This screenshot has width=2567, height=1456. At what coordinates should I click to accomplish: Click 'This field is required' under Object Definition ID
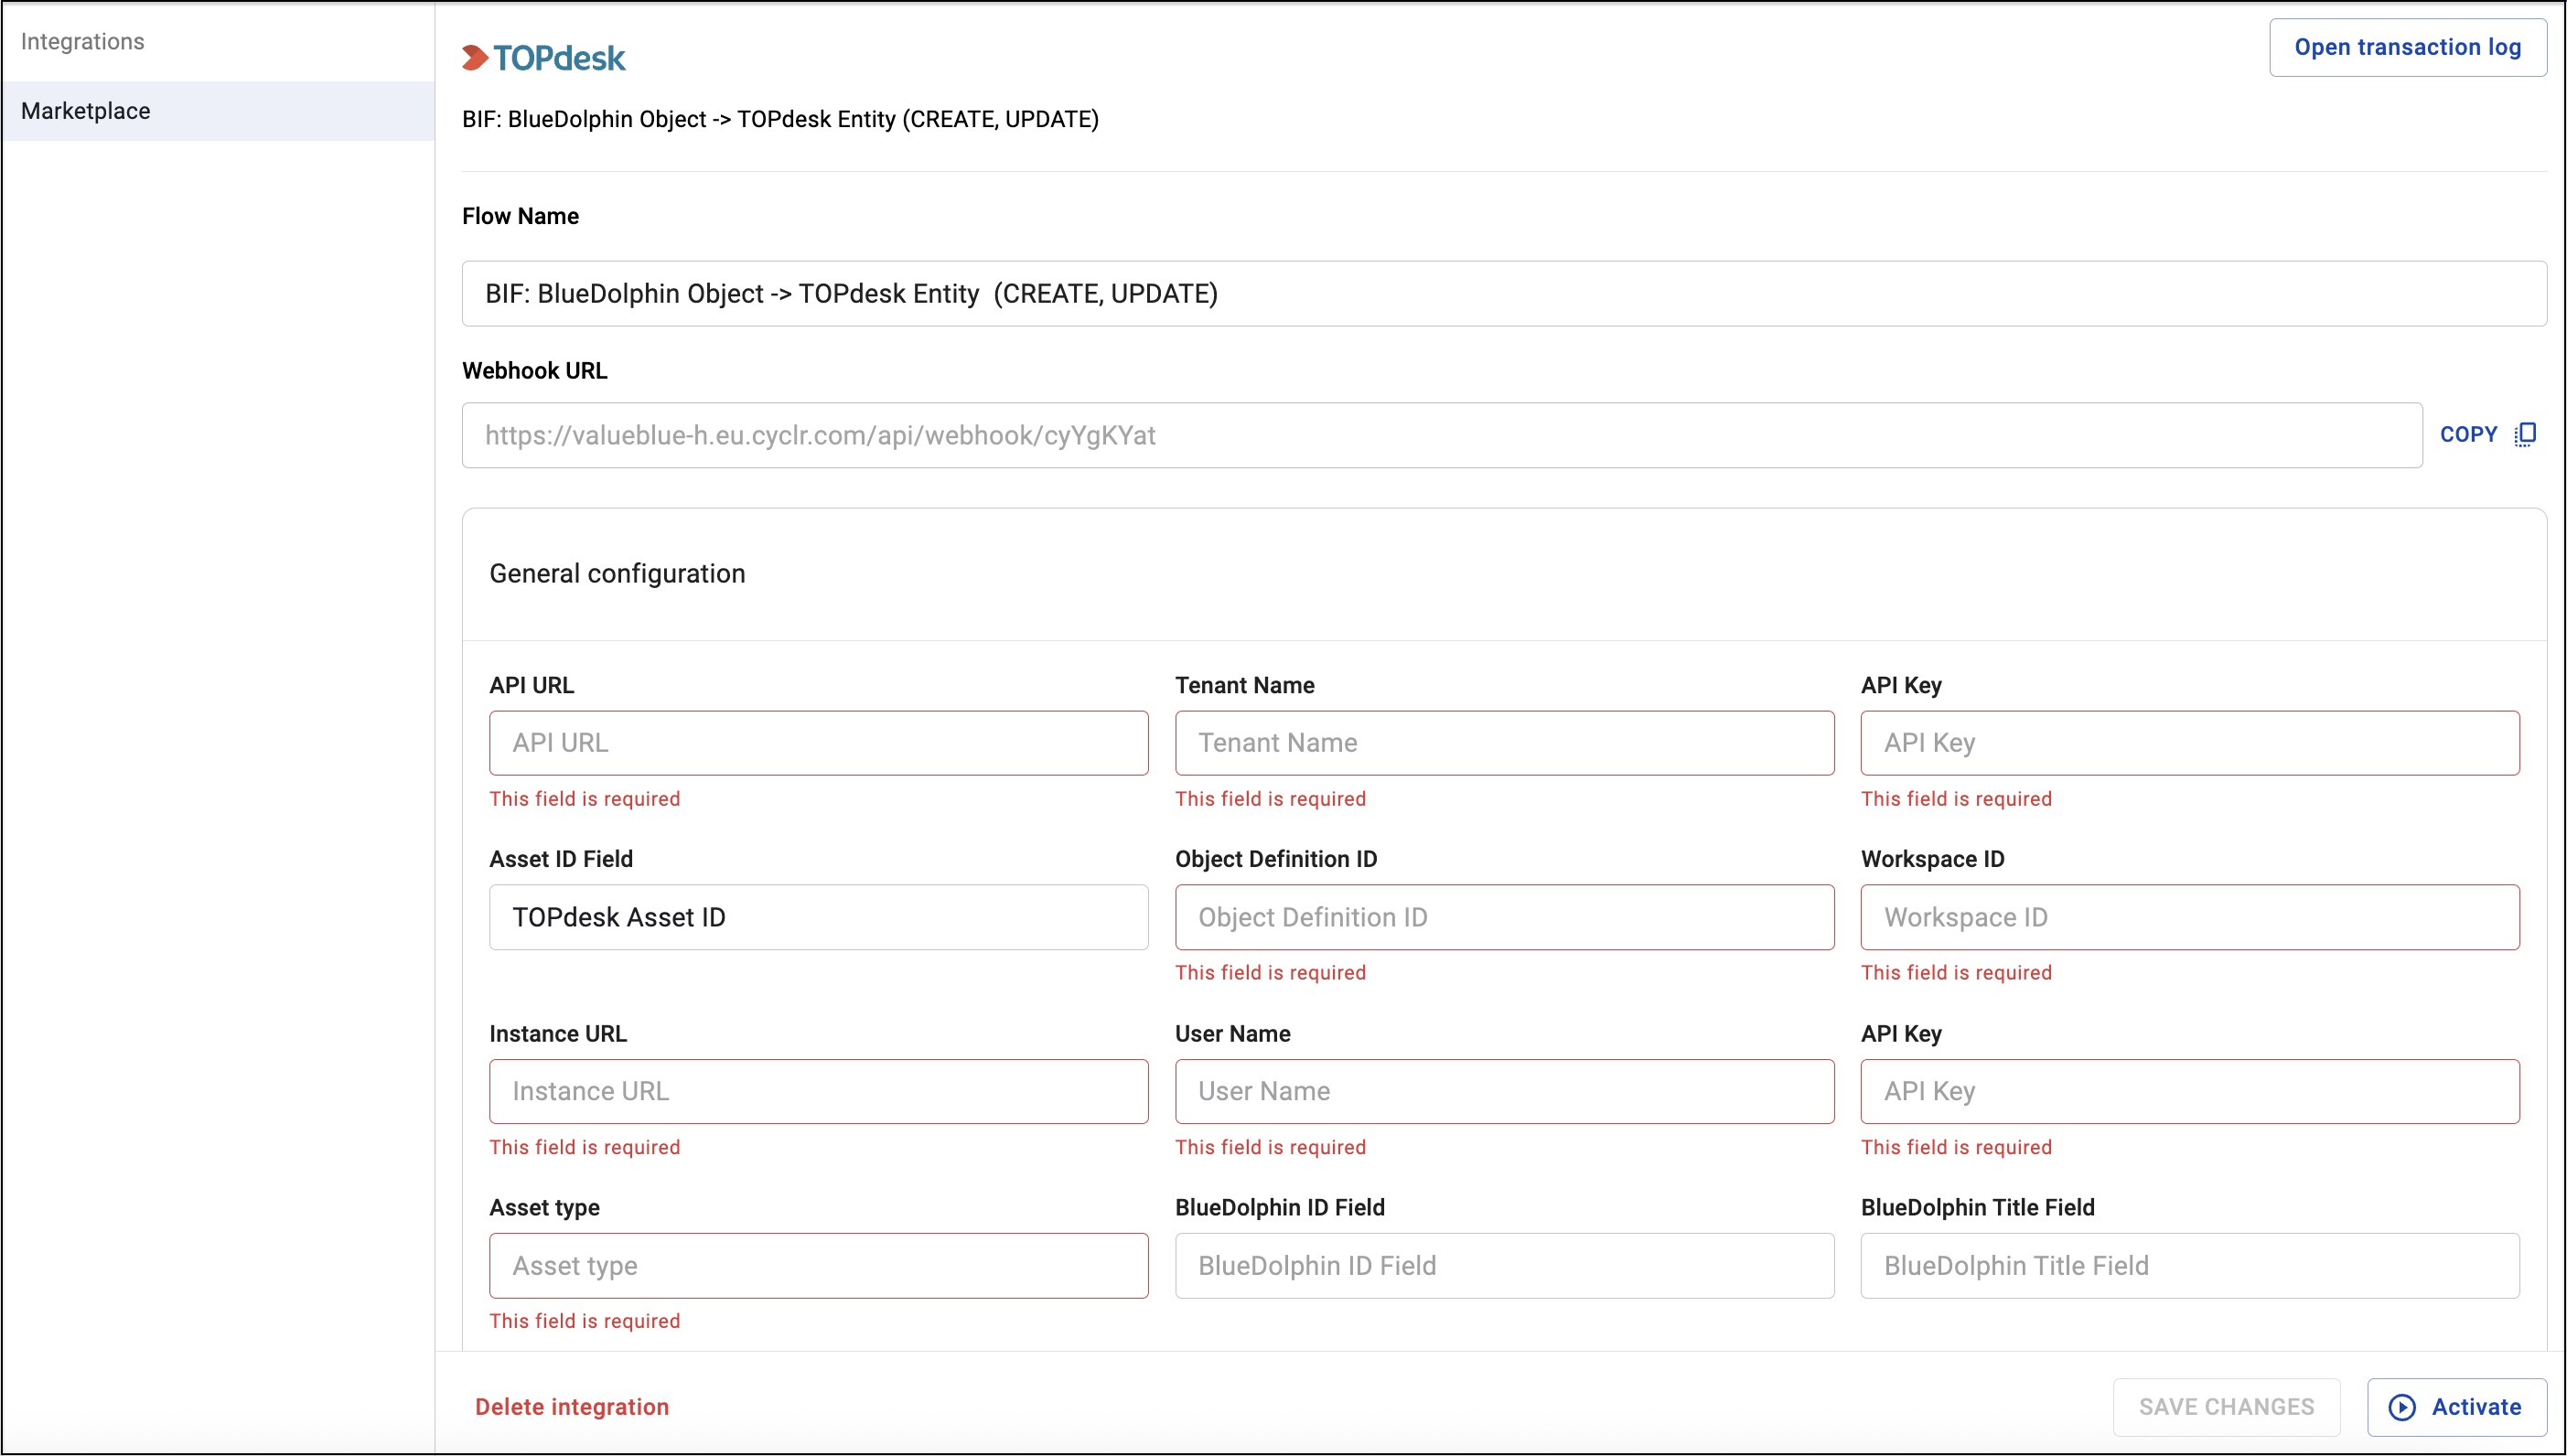pyautogui.click(x=1270, y=973)
